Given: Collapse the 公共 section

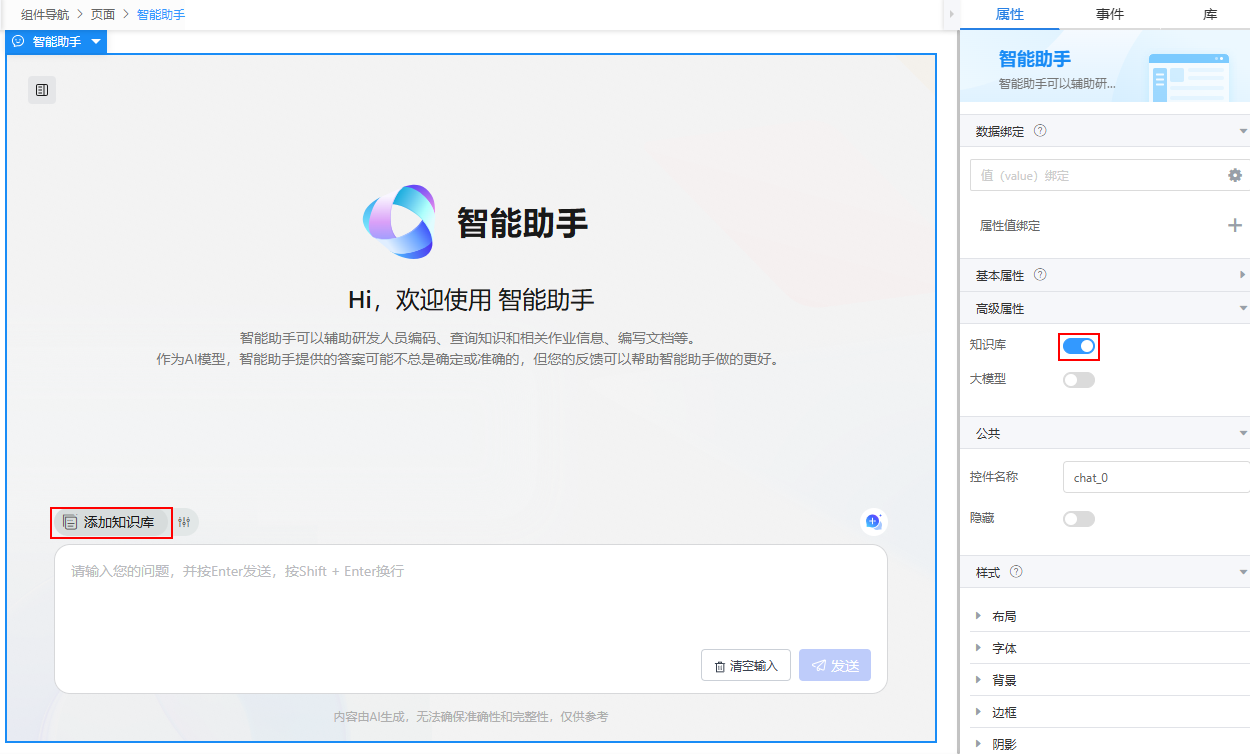Looking at the screenshot, I should [x=1243, y=434].
